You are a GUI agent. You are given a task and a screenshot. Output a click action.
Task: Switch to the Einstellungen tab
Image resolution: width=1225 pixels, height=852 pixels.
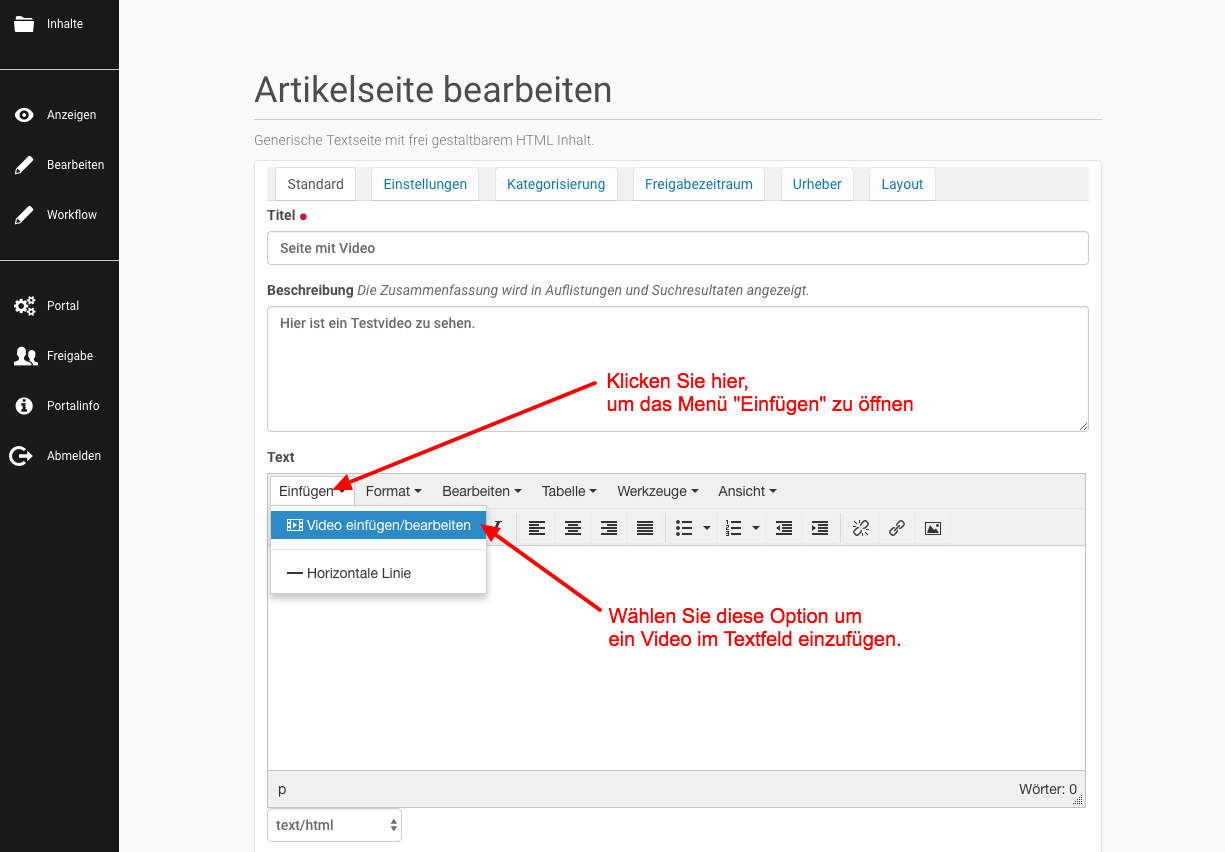[425, 184]
